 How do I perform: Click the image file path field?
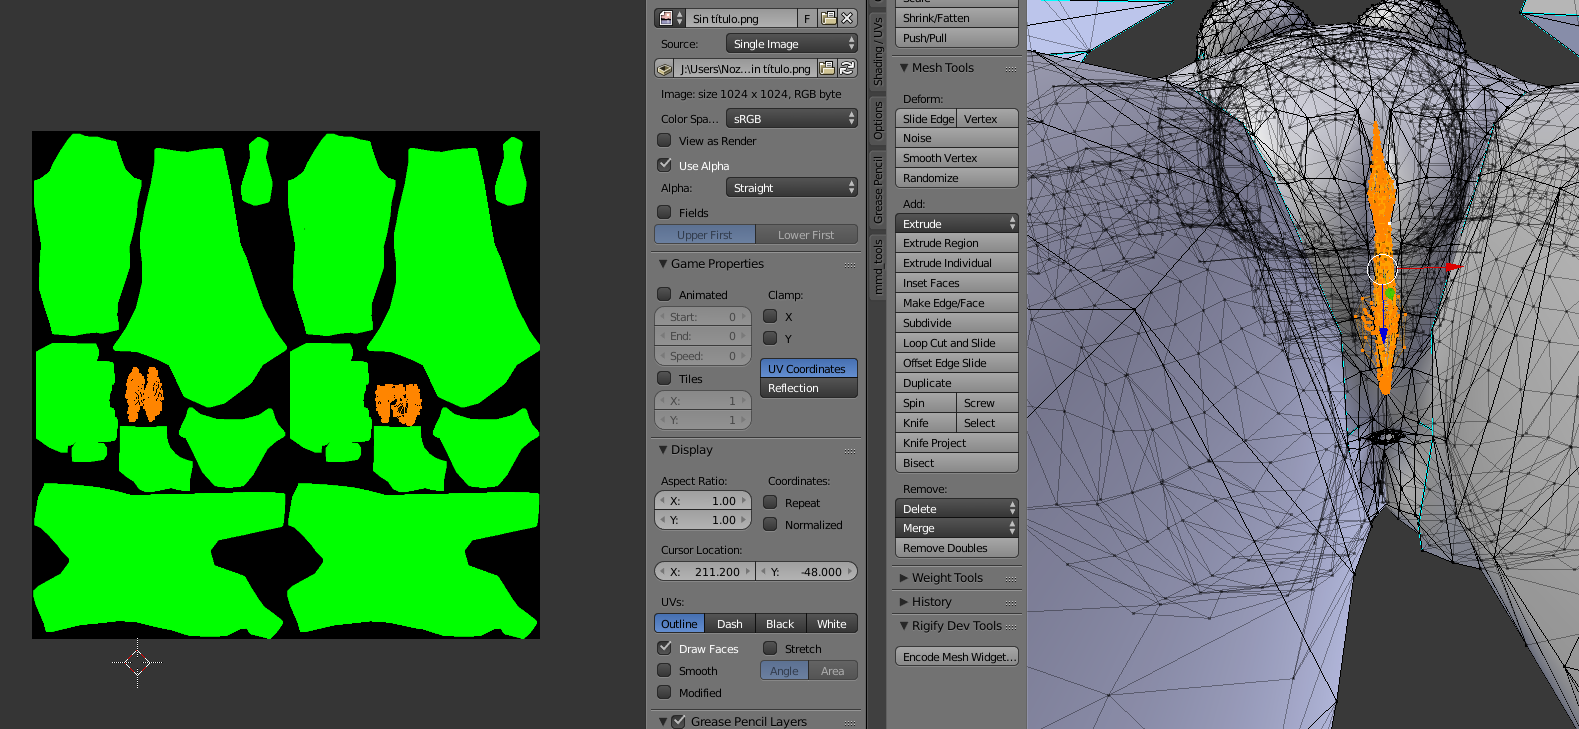coord(745,68)
